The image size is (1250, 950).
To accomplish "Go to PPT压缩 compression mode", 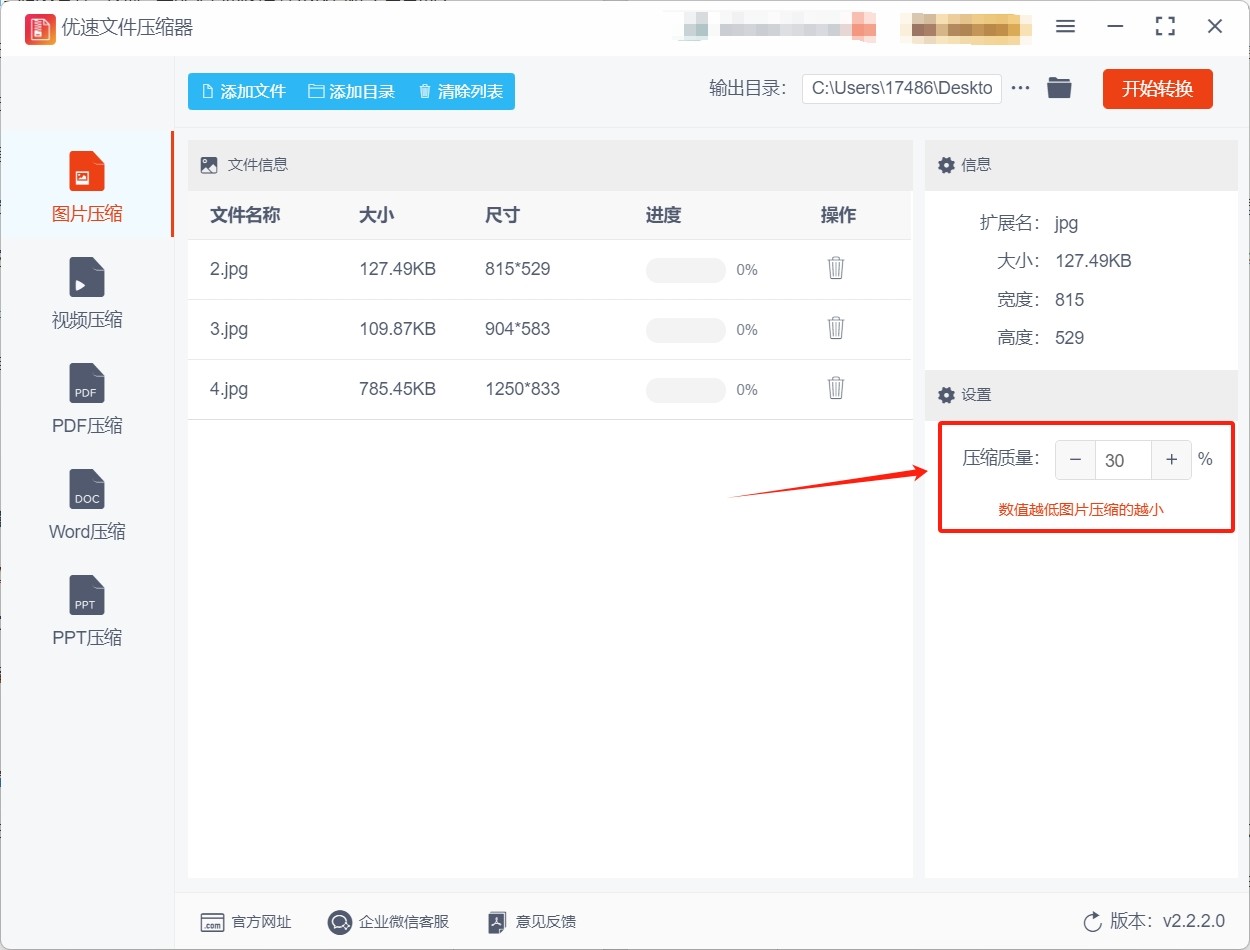I will coord(87,612).
